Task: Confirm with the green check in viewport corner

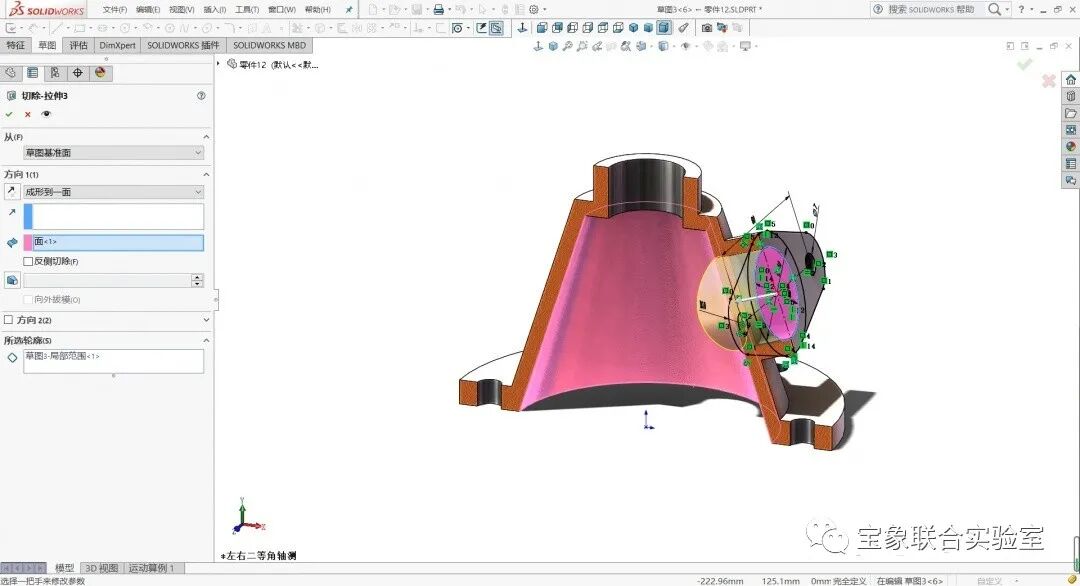Action: pyautogui.click(x=1025, y=64)
